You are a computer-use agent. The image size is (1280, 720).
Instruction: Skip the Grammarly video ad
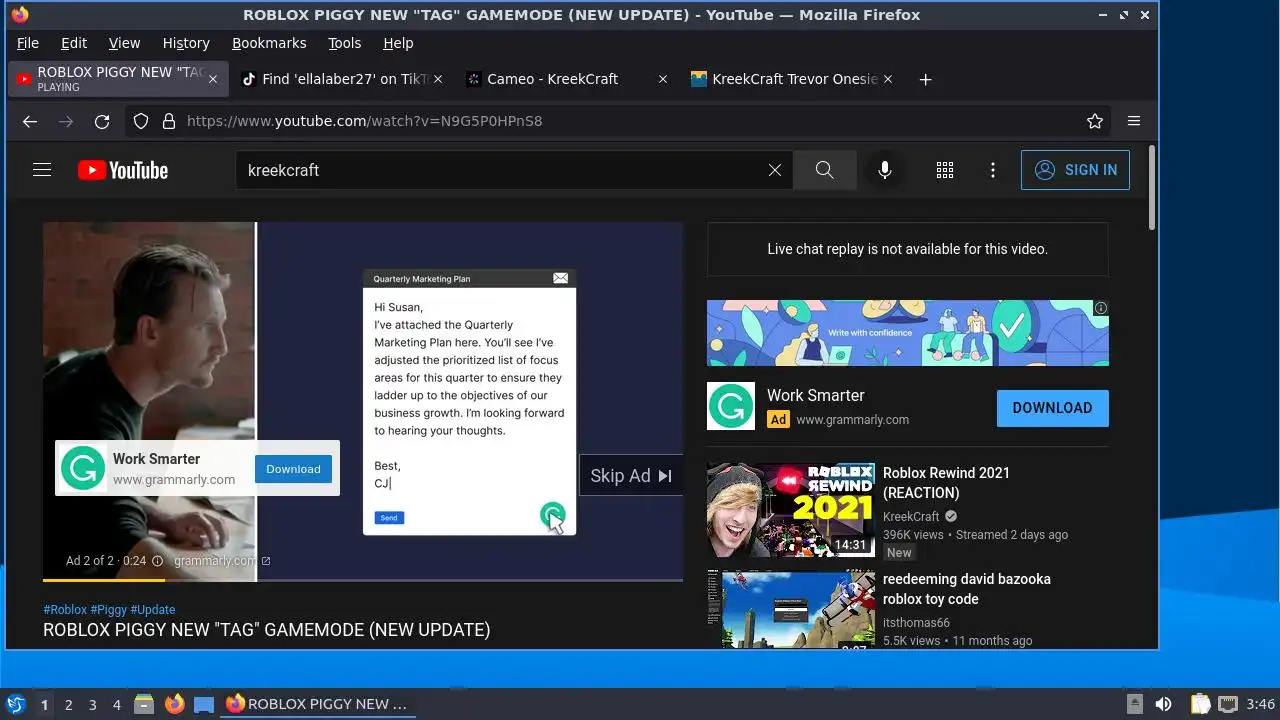point(631,476)
